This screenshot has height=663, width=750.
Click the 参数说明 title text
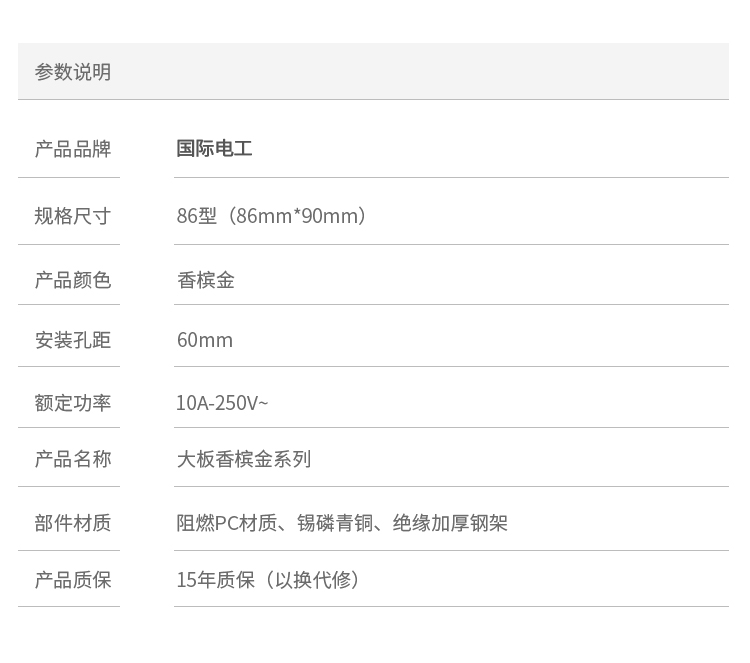pos(72,72)
